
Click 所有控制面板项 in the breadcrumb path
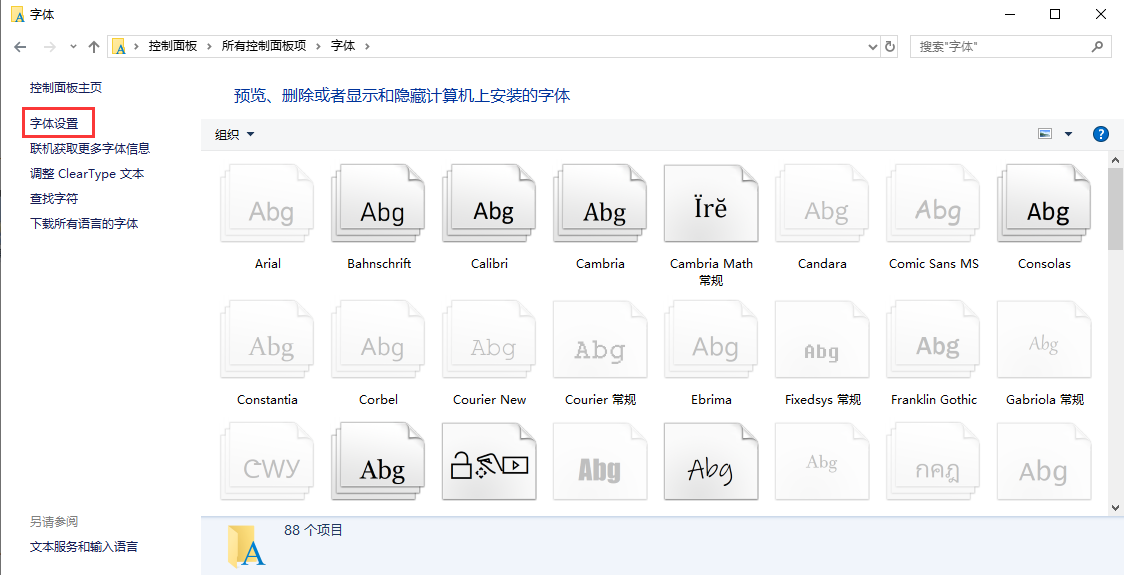[x=264, y=46]
